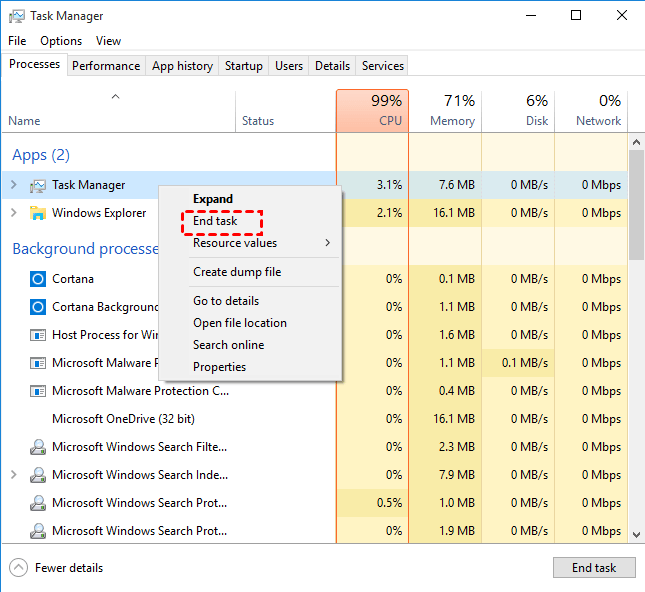Screen dimensions: 645x592
Task: Choose Properties in the context menu
Action: point(219,367)
